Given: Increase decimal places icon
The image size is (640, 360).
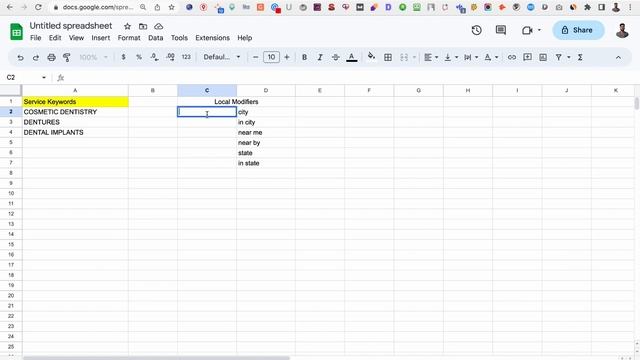Looking at the screenshot, I should [x=170, y=57].
